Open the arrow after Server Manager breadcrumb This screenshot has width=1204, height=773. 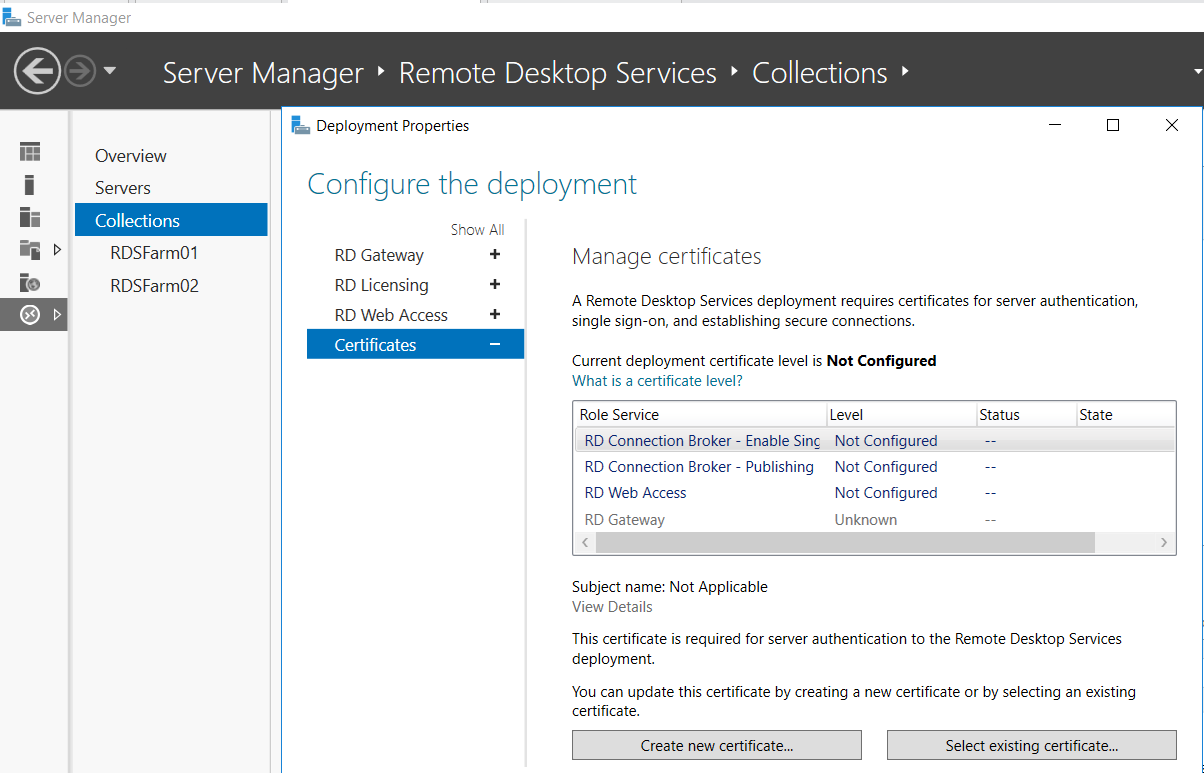(x=381, y=72)
